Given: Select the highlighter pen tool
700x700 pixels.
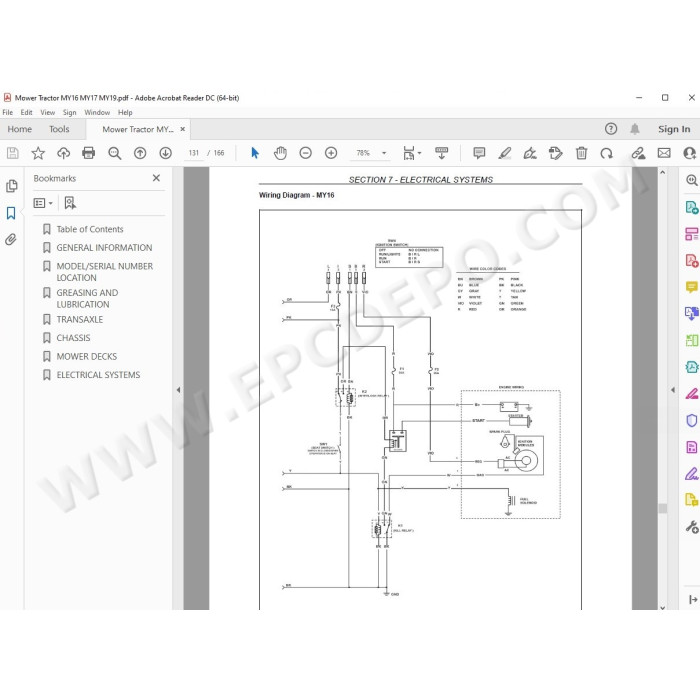Looking at the screenshot, I should [504, 153].
